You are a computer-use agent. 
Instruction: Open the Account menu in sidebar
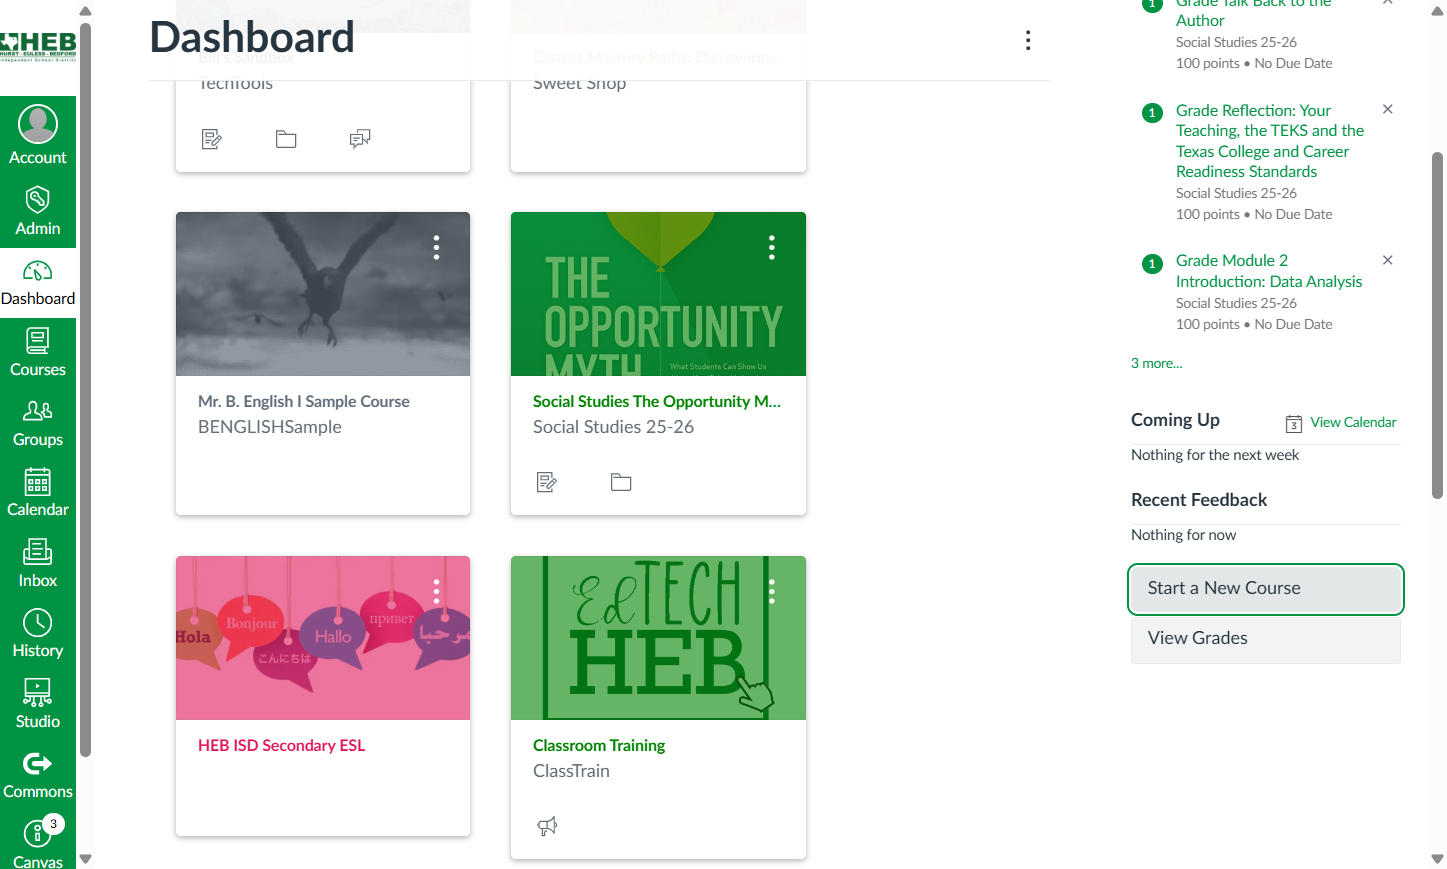coord(38,136)
